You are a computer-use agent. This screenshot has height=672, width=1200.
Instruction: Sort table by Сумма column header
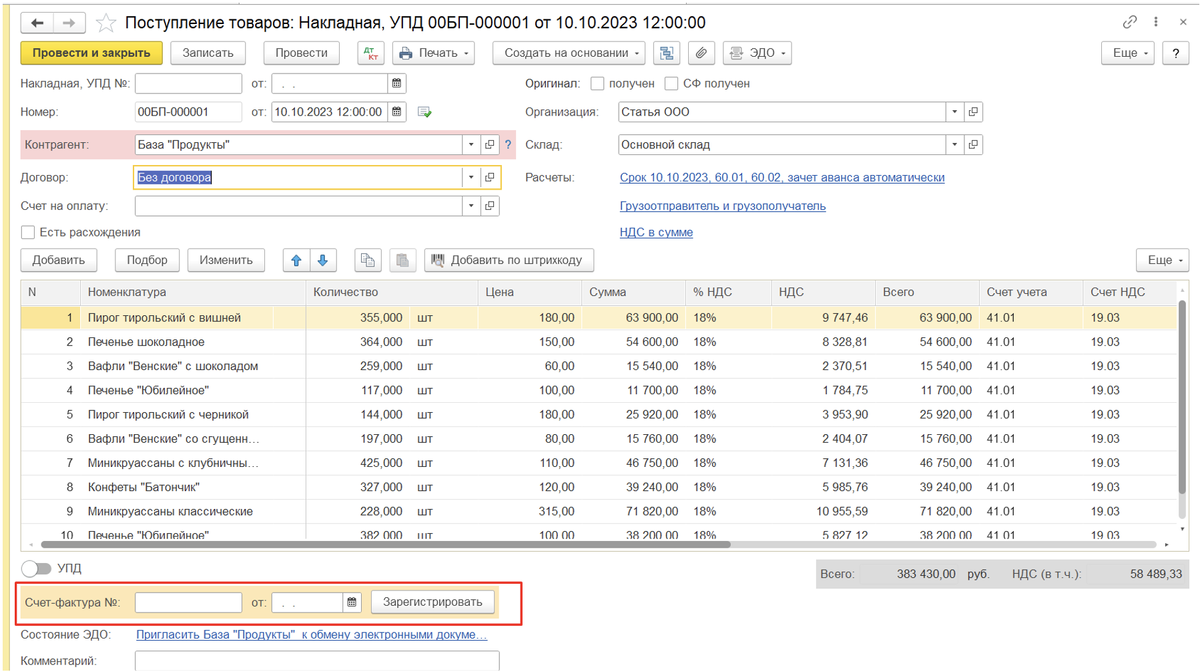click(633, 292)
